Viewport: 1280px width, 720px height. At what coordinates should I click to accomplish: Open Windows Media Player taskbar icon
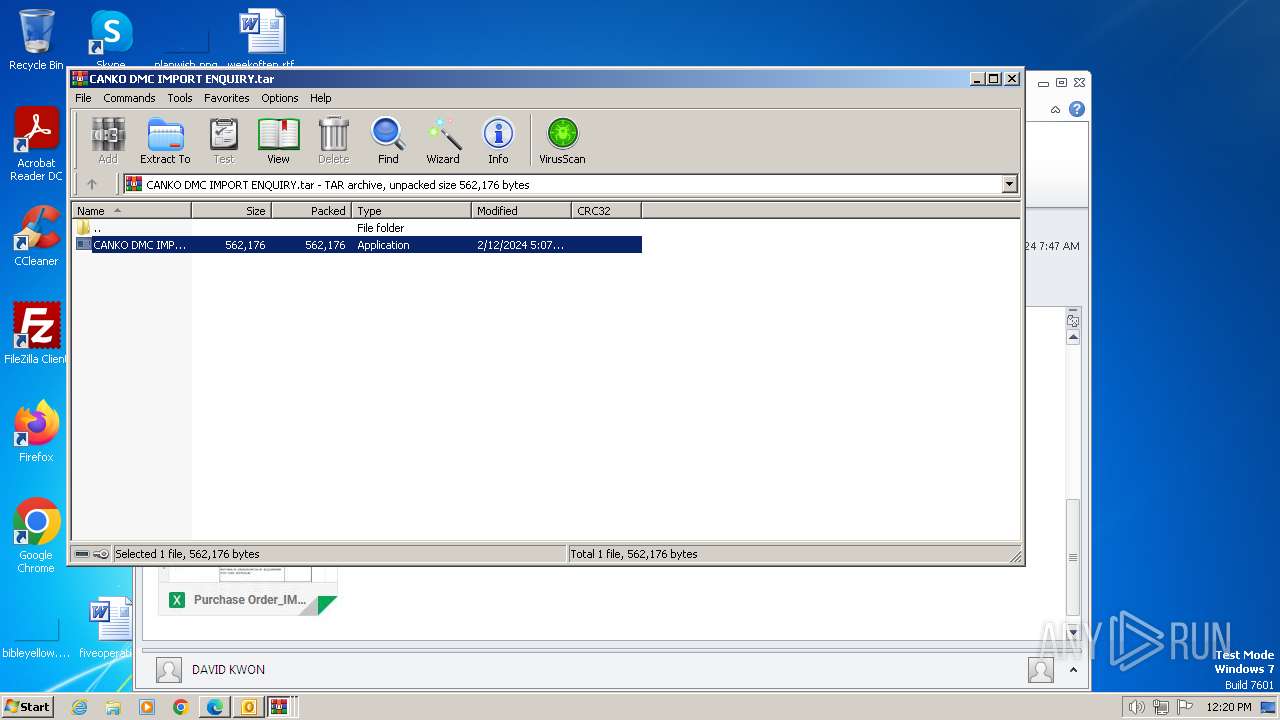click(x=147, y=707)
